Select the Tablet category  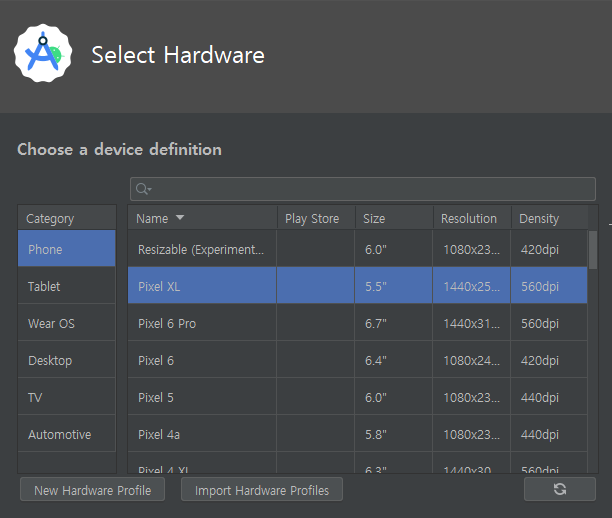click(67, 285)
